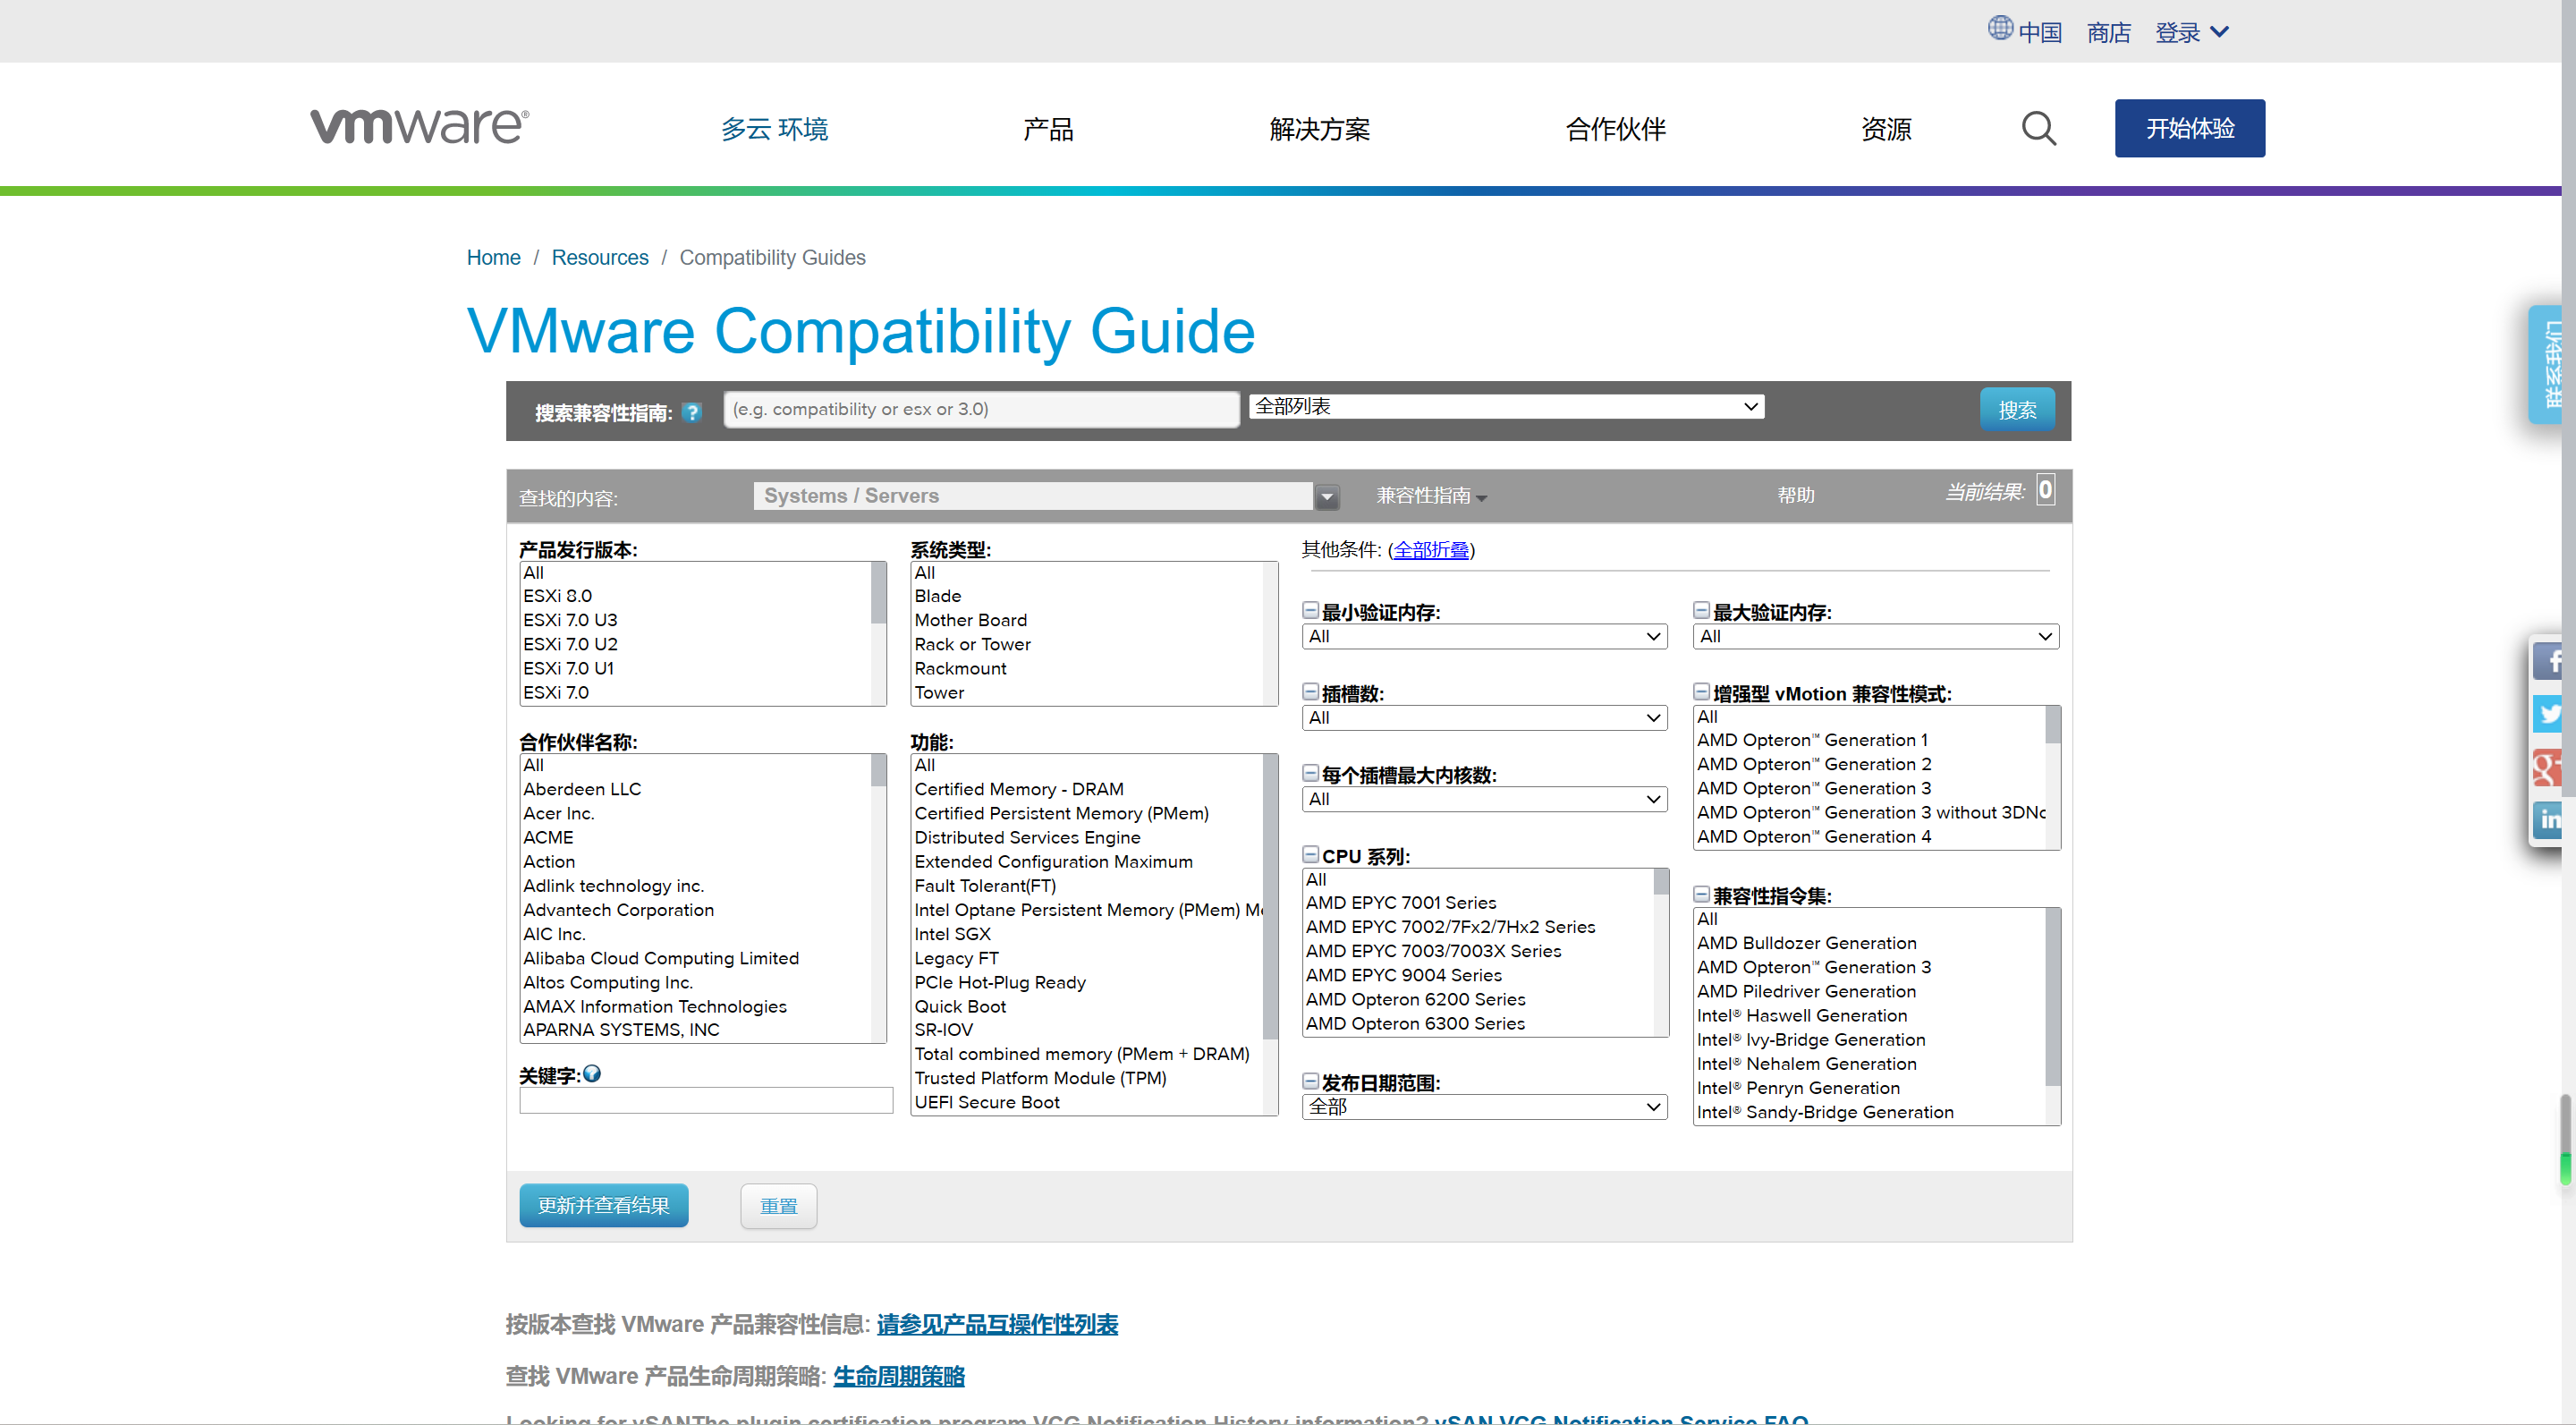
Task: Open the 多云 环境 menu
Action: [774, 129]
